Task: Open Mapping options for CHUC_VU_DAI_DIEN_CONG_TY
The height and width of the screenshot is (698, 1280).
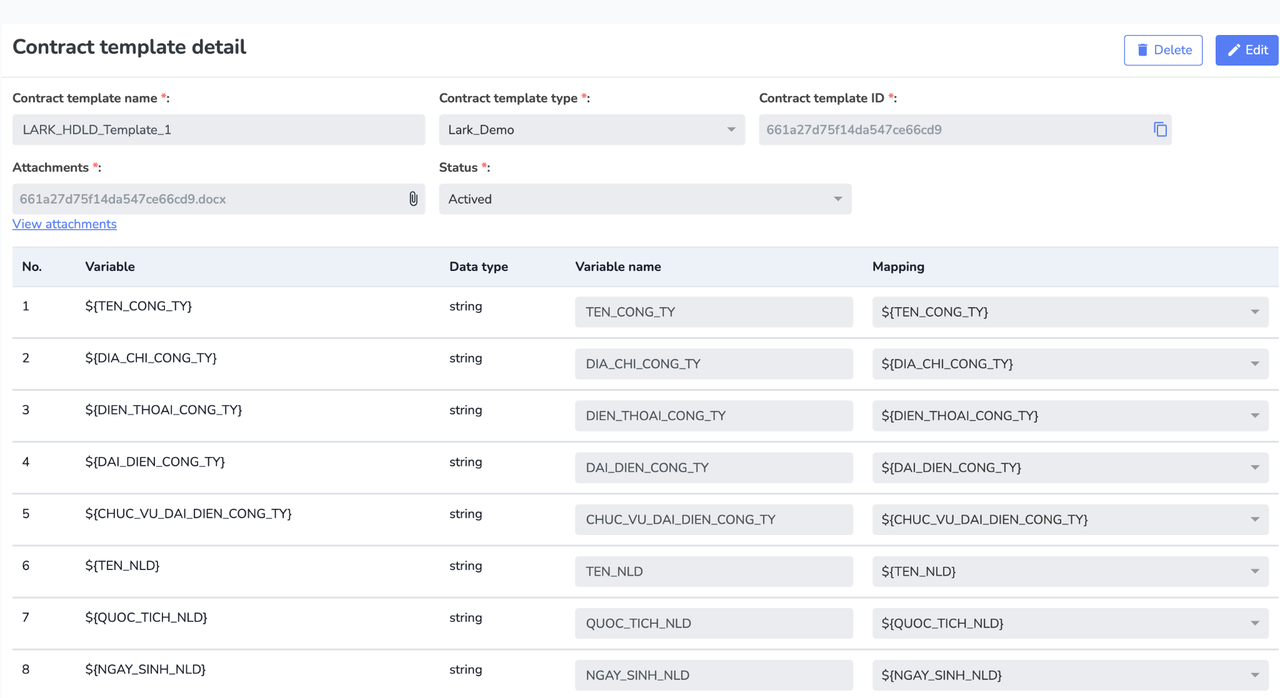Action: coord(1255,519)
